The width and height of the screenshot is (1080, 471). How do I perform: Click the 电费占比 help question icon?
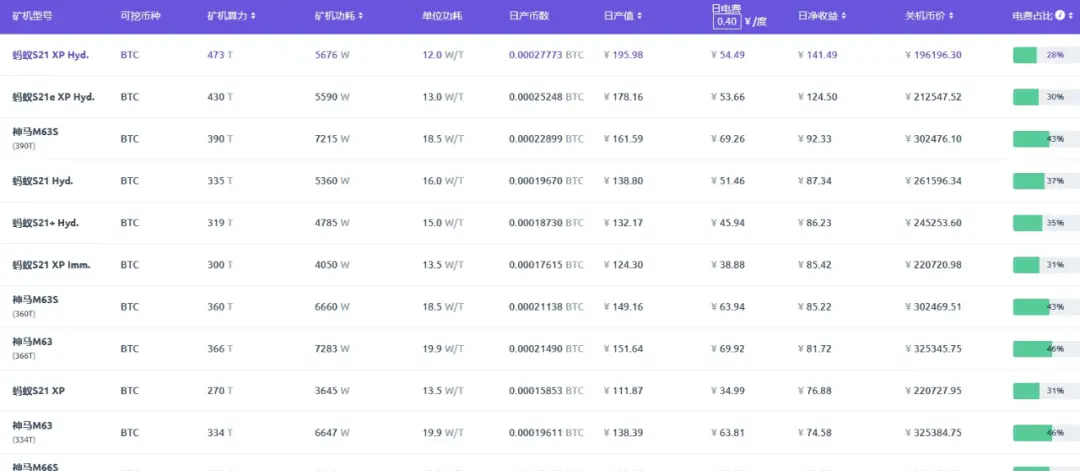point(1060,16)
